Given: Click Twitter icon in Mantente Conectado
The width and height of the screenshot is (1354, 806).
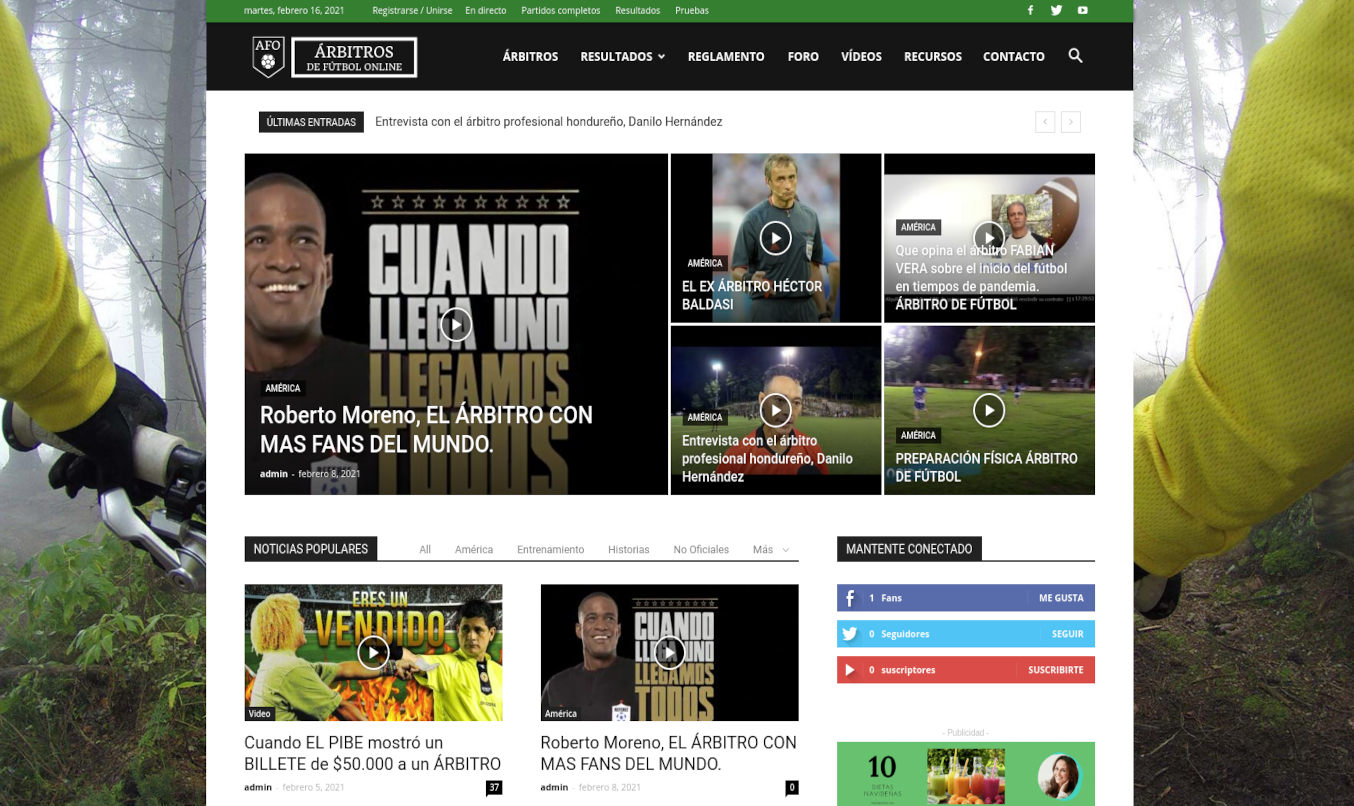Looking at the screenshot, I should (850, 634).
